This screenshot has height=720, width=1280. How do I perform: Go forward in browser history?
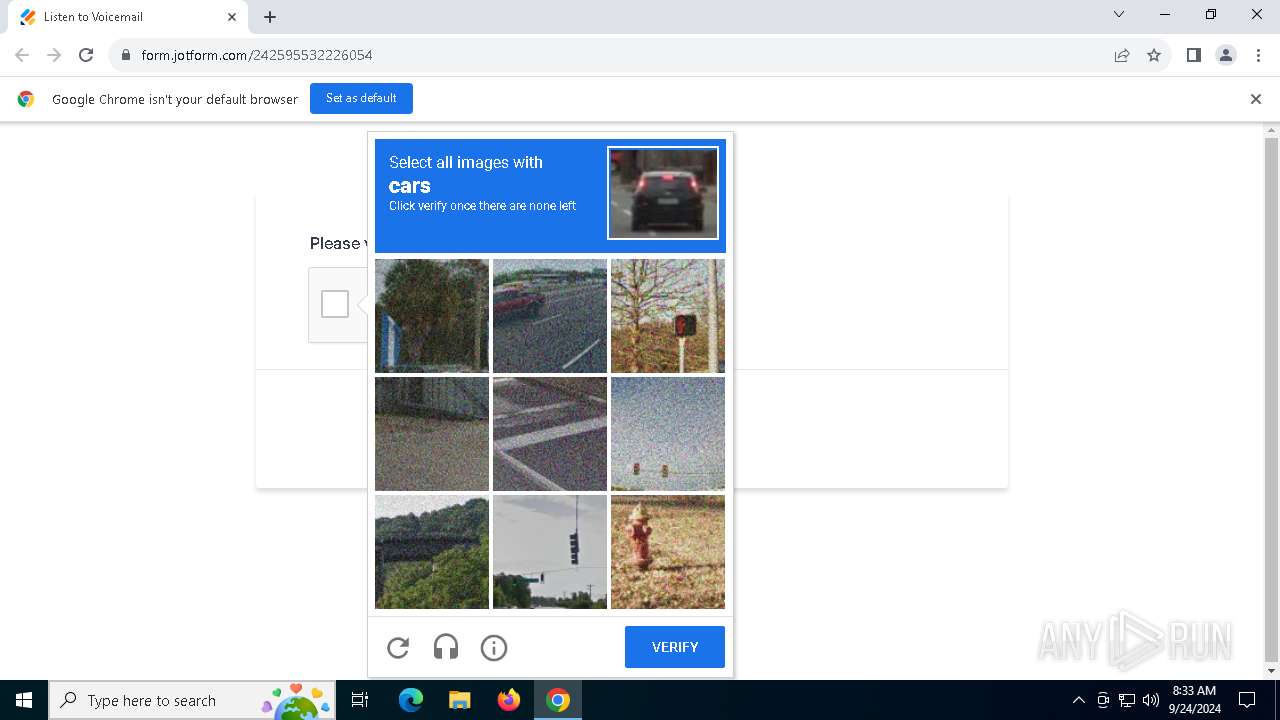pos(54,55)
